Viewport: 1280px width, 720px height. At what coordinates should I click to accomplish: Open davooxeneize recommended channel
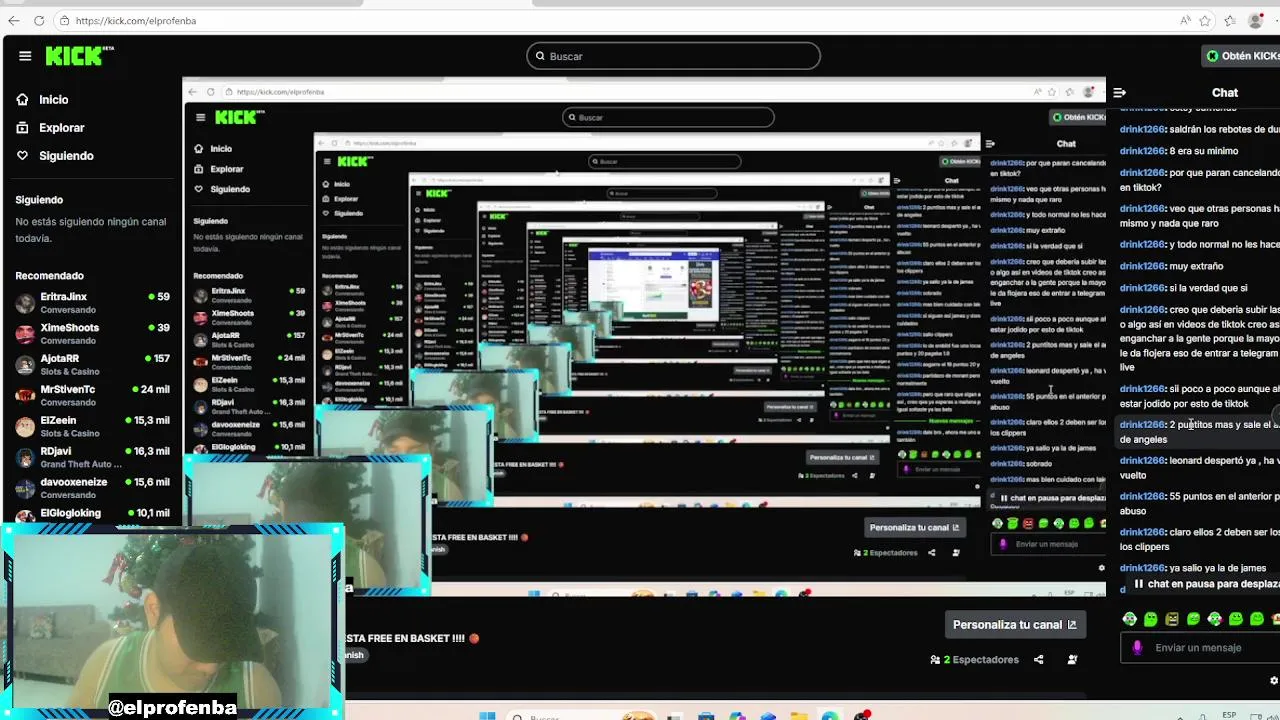point(92,489)
